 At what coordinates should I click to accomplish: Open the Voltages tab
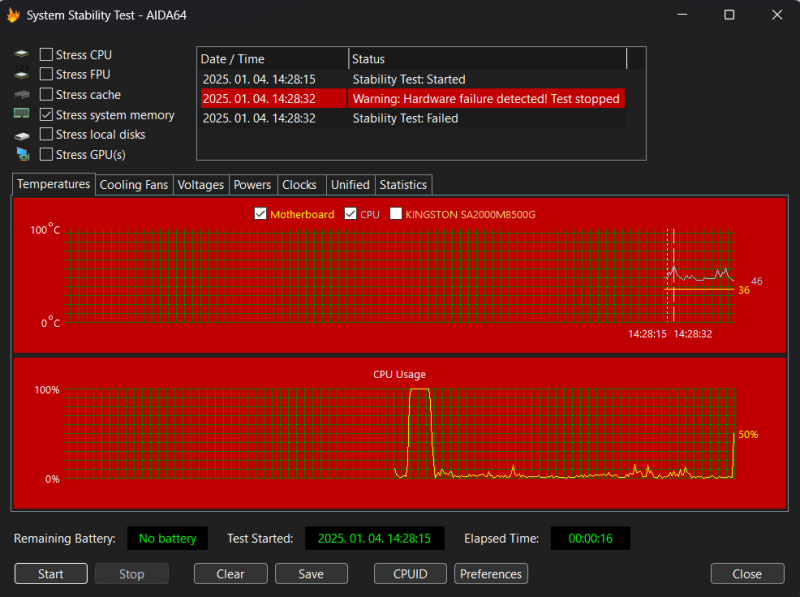tap(201, 185)
